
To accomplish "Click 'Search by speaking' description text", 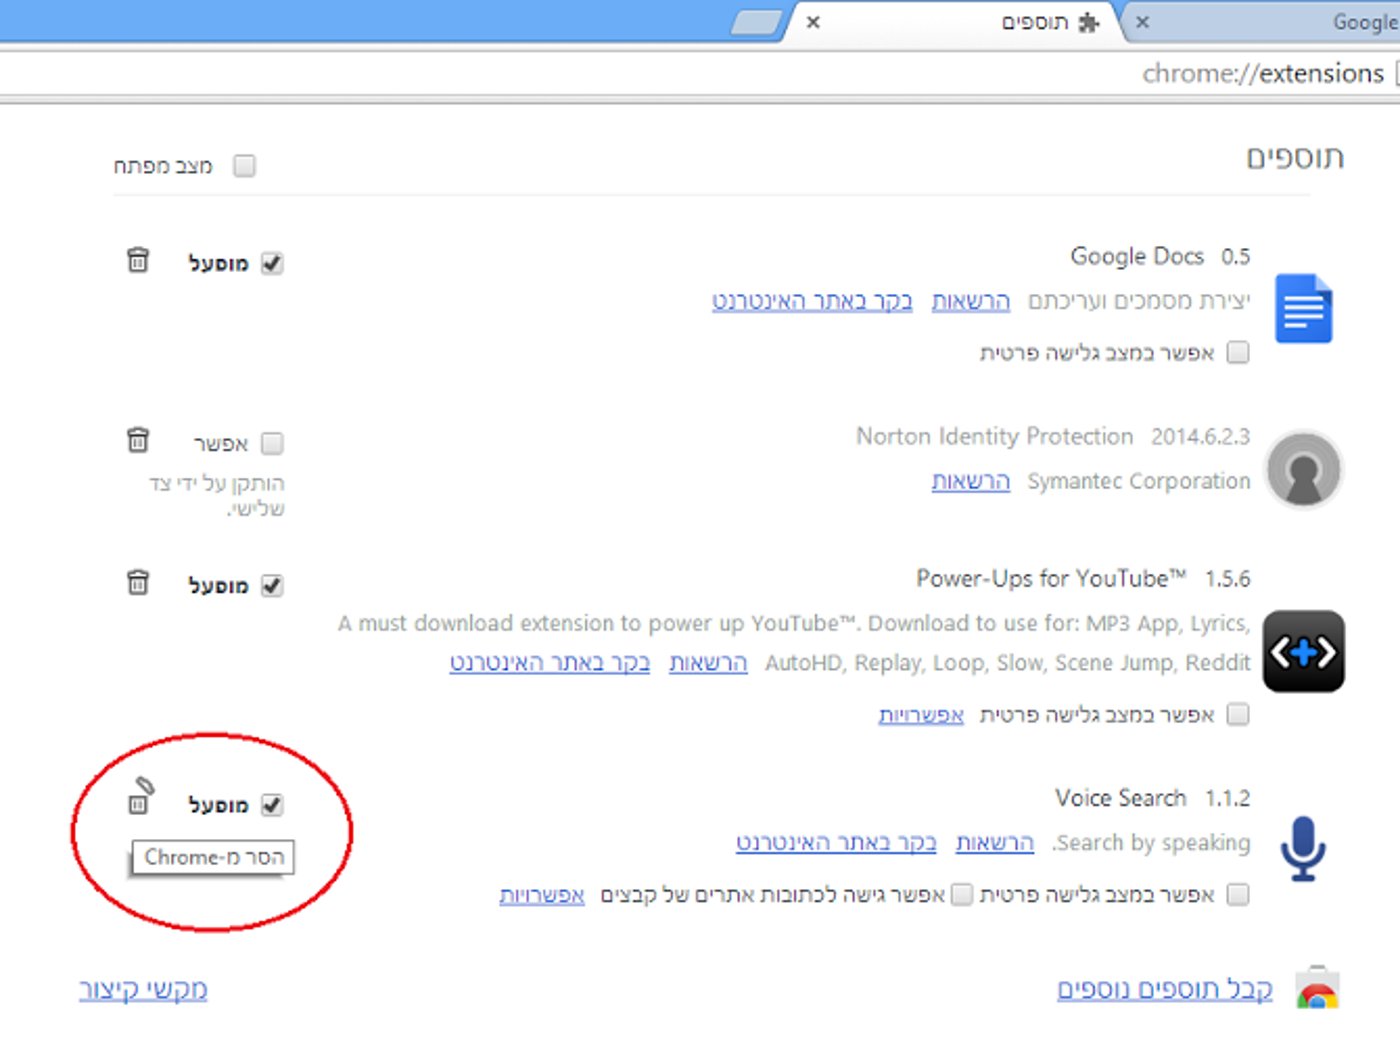I will 1151,843.
